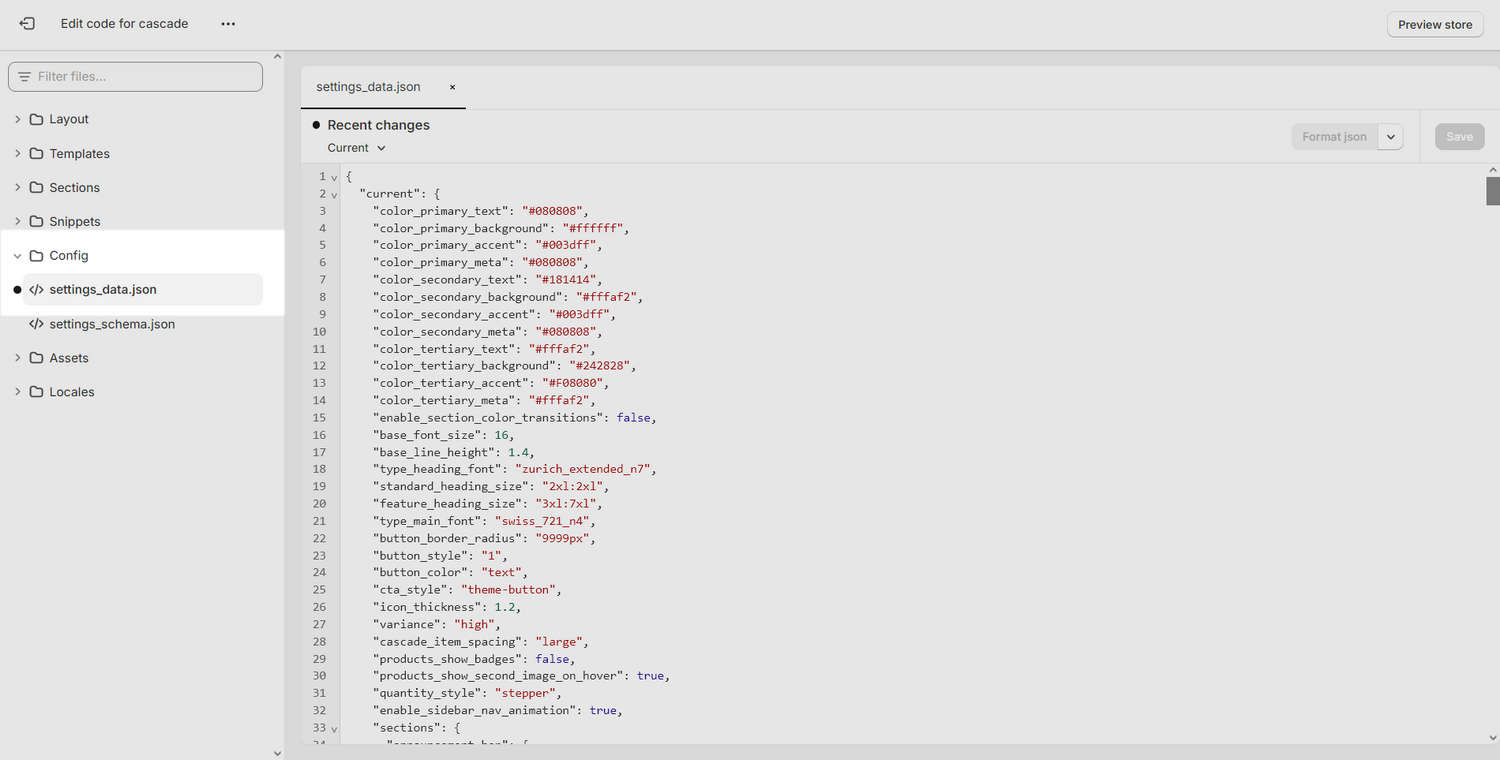This screenshot has height=760, width=1500.
Task: Click the Layout folder icon
Action: click(37, 119)
